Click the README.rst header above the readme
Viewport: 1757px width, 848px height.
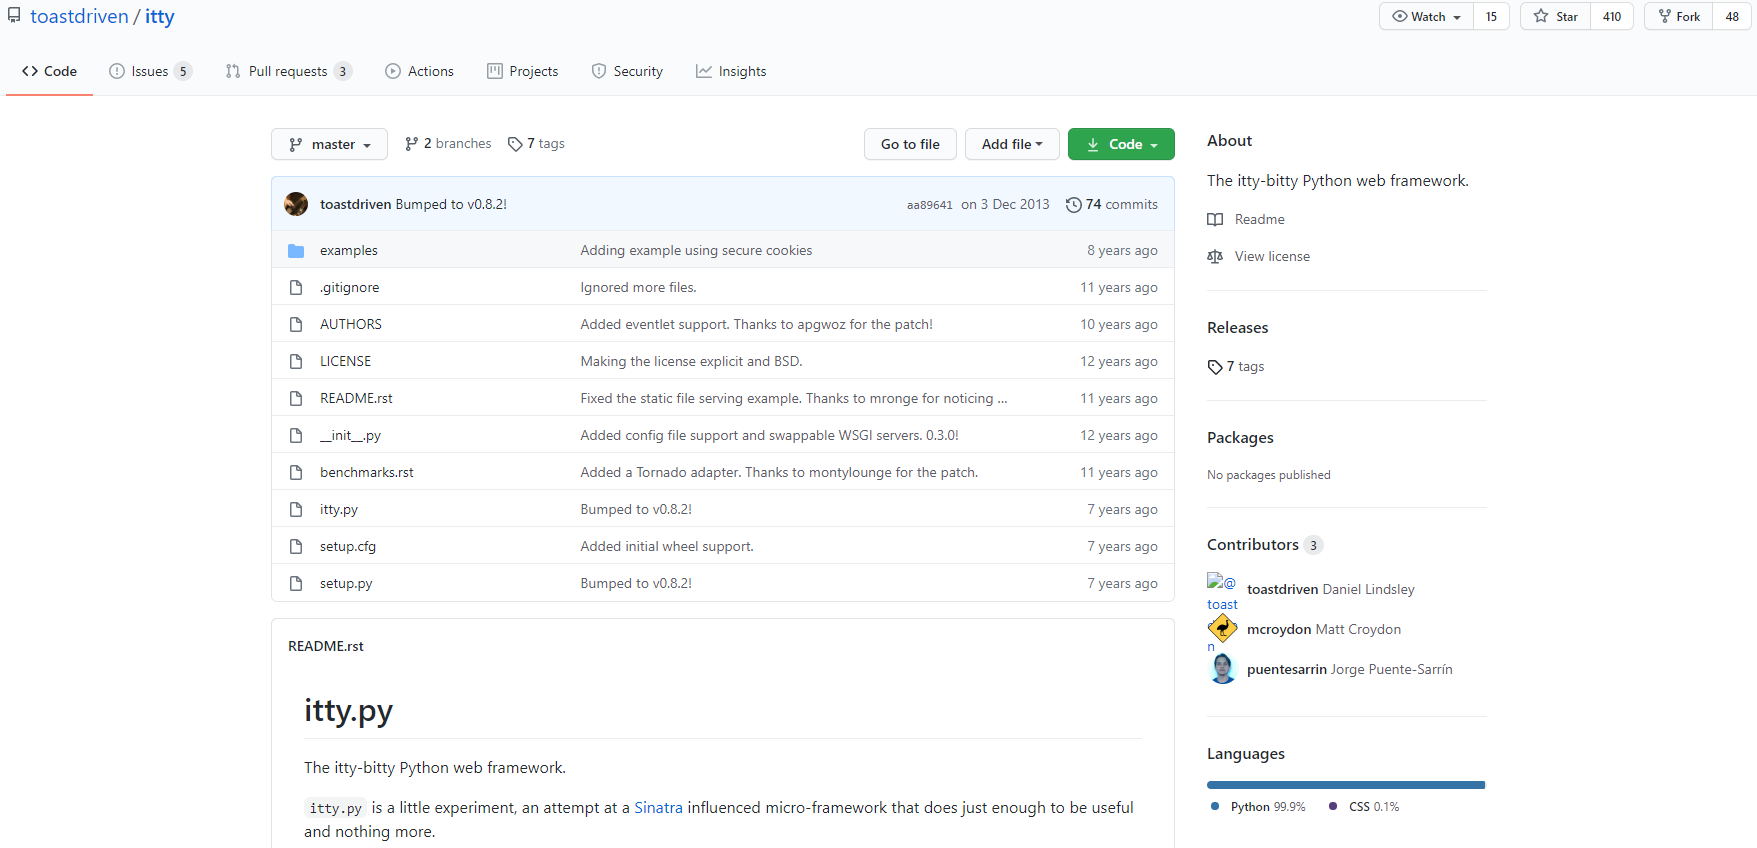point(326,647)
